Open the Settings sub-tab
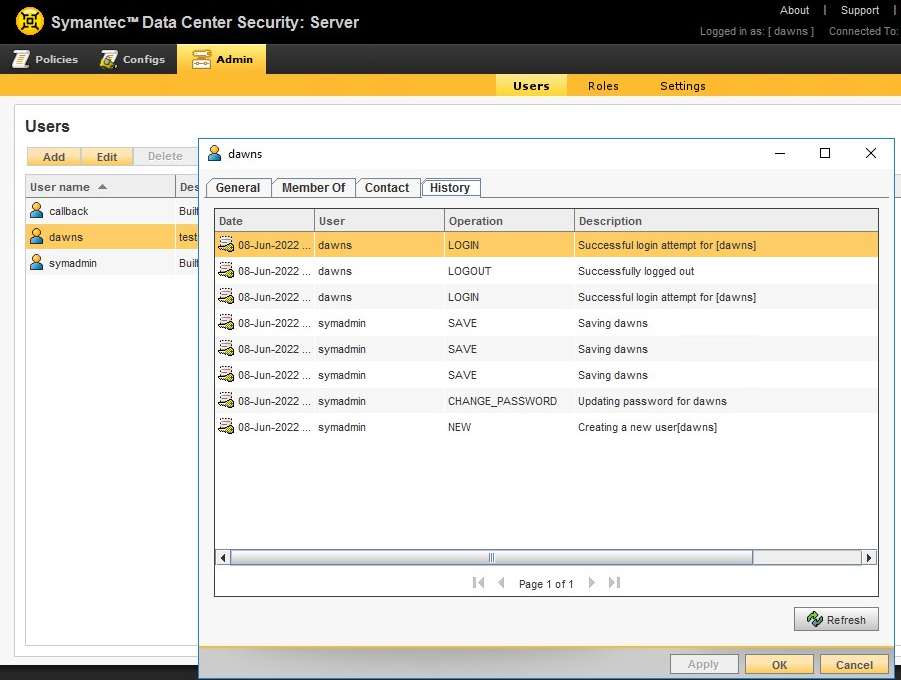901x680 pixels. click(683, 86)
